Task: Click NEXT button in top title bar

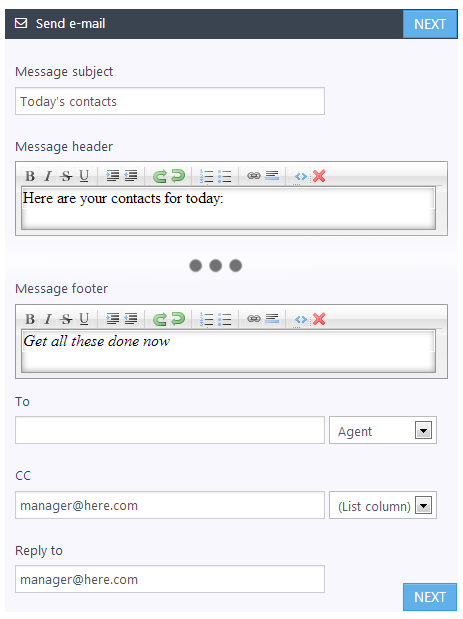Action: coord(430,24)
